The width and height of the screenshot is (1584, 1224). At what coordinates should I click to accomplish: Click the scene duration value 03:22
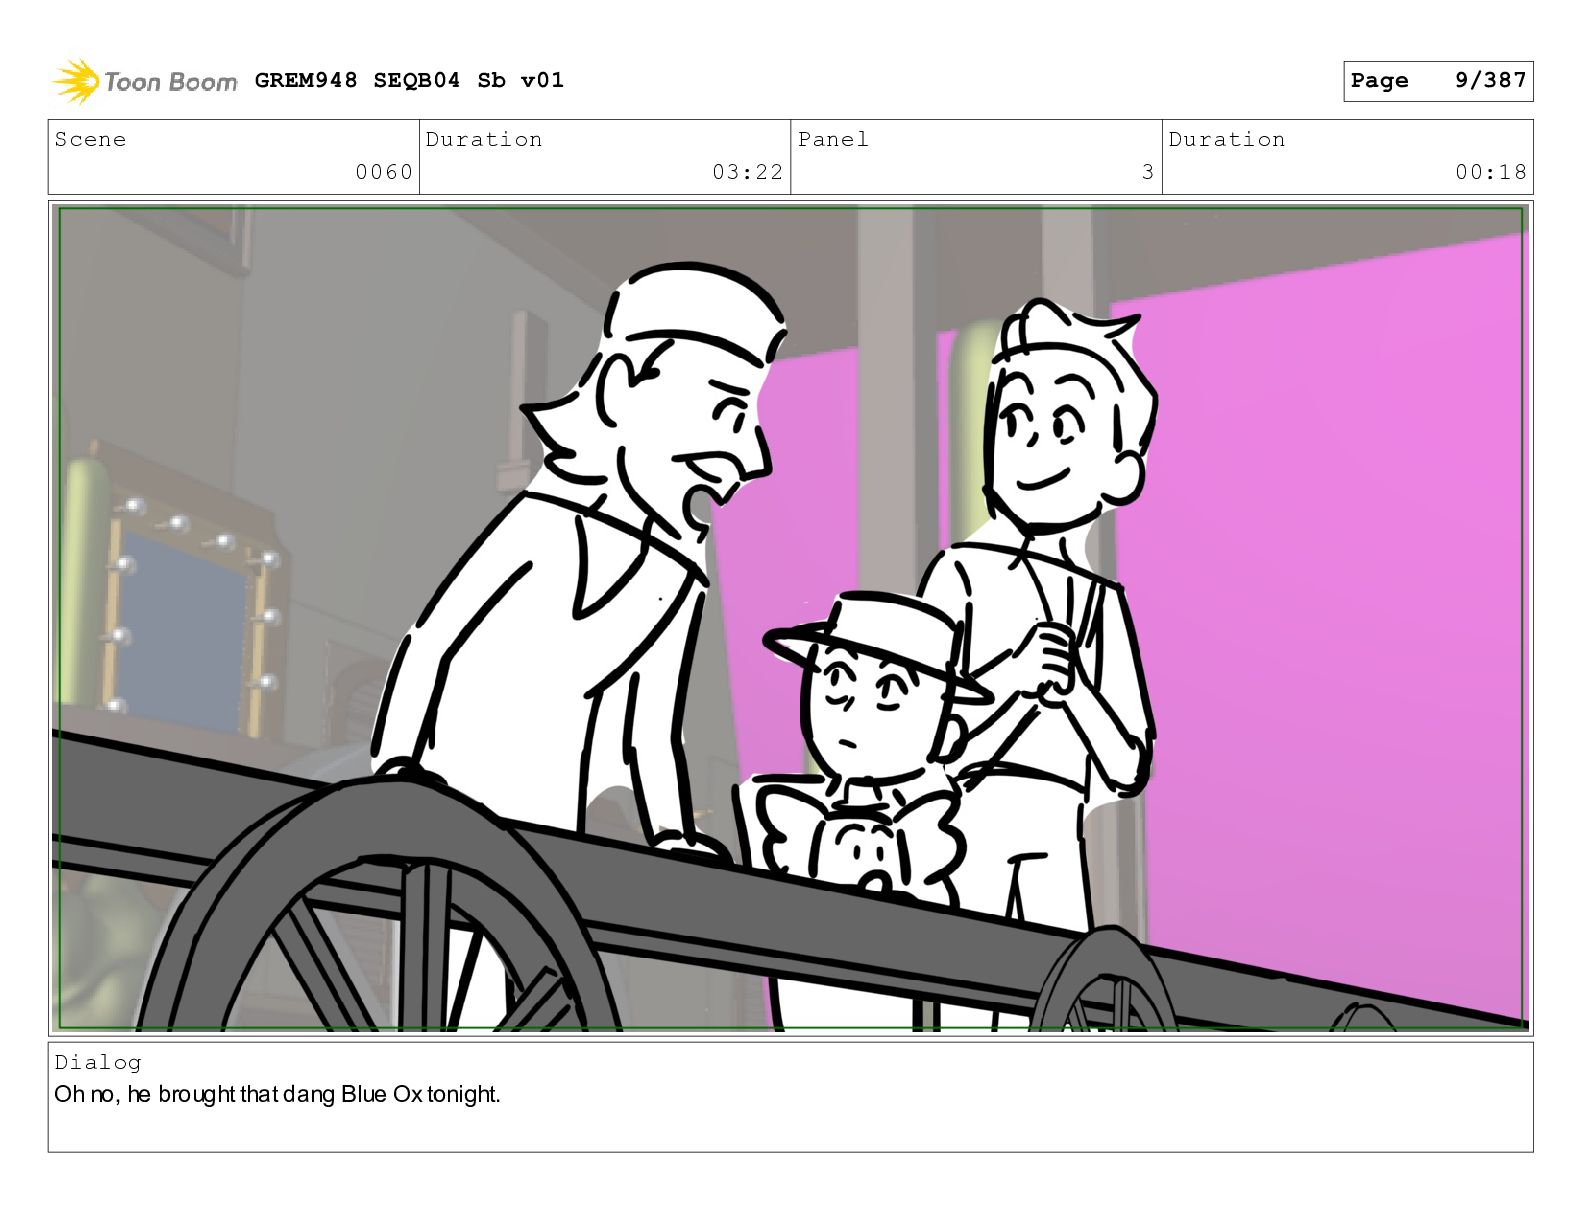[747, 172]
